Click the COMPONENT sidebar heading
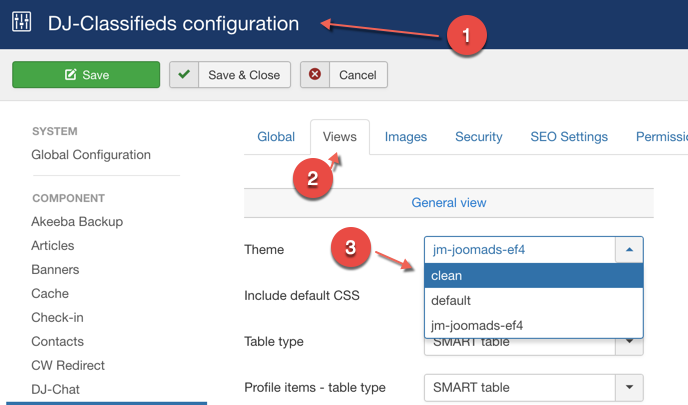Image resolution: width=688 pixels, height=405 pixels. [x=68, y=198]
